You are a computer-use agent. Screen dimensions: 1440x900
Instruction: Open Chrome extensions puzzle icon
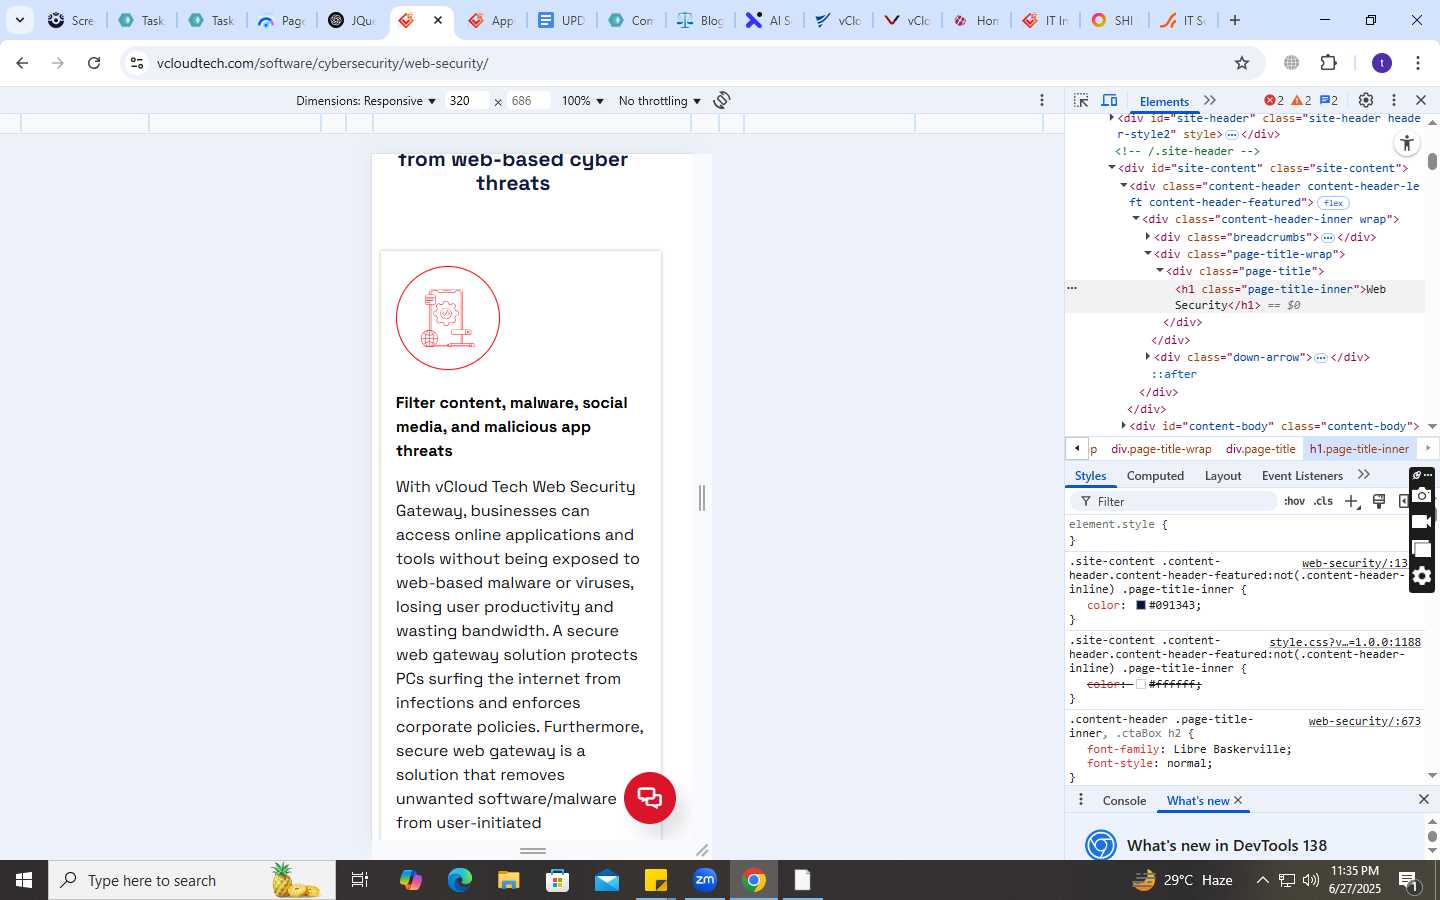click(1329, 63)
